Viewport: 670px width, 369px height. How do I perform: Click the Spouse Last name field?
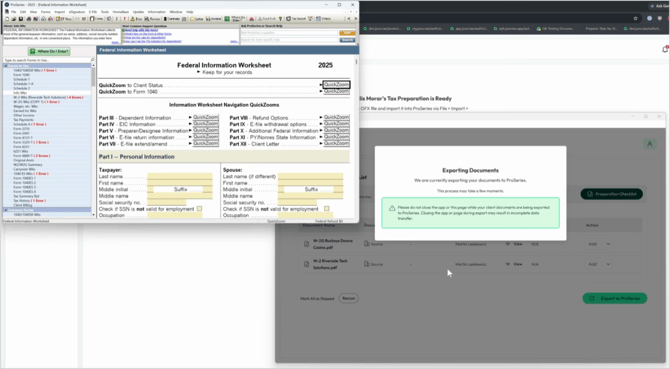click(310, 176)
